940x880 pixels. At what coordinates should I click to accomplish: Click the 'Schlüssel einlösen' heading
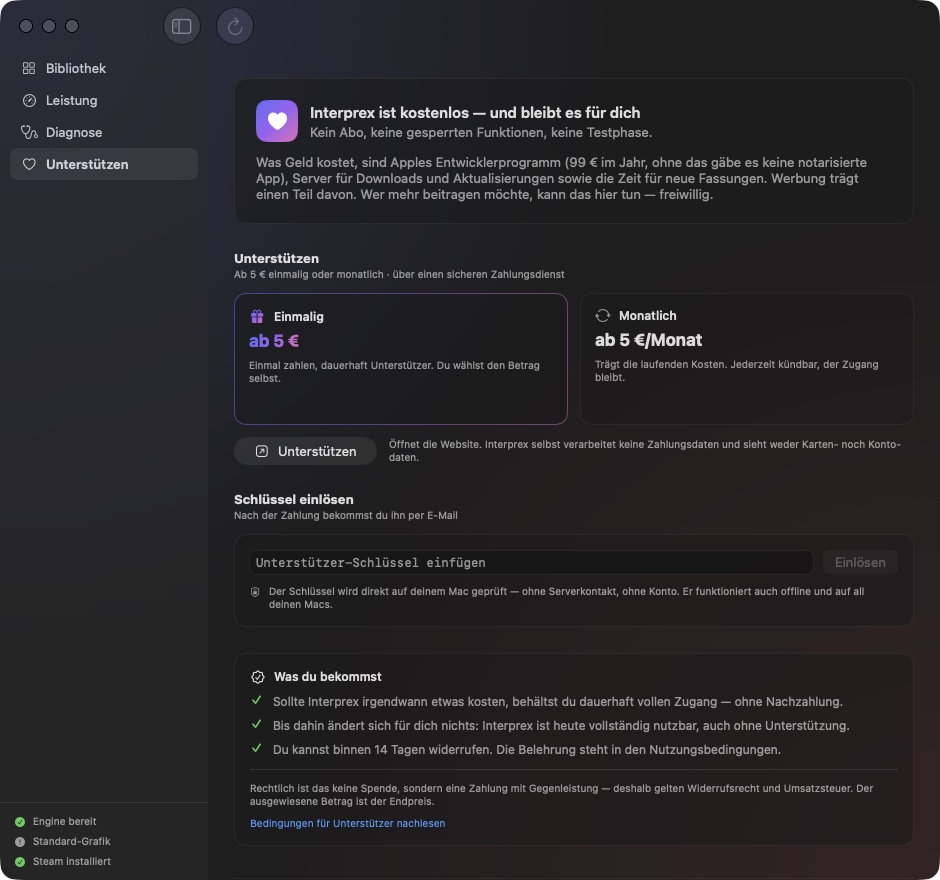tap(294, 499)
